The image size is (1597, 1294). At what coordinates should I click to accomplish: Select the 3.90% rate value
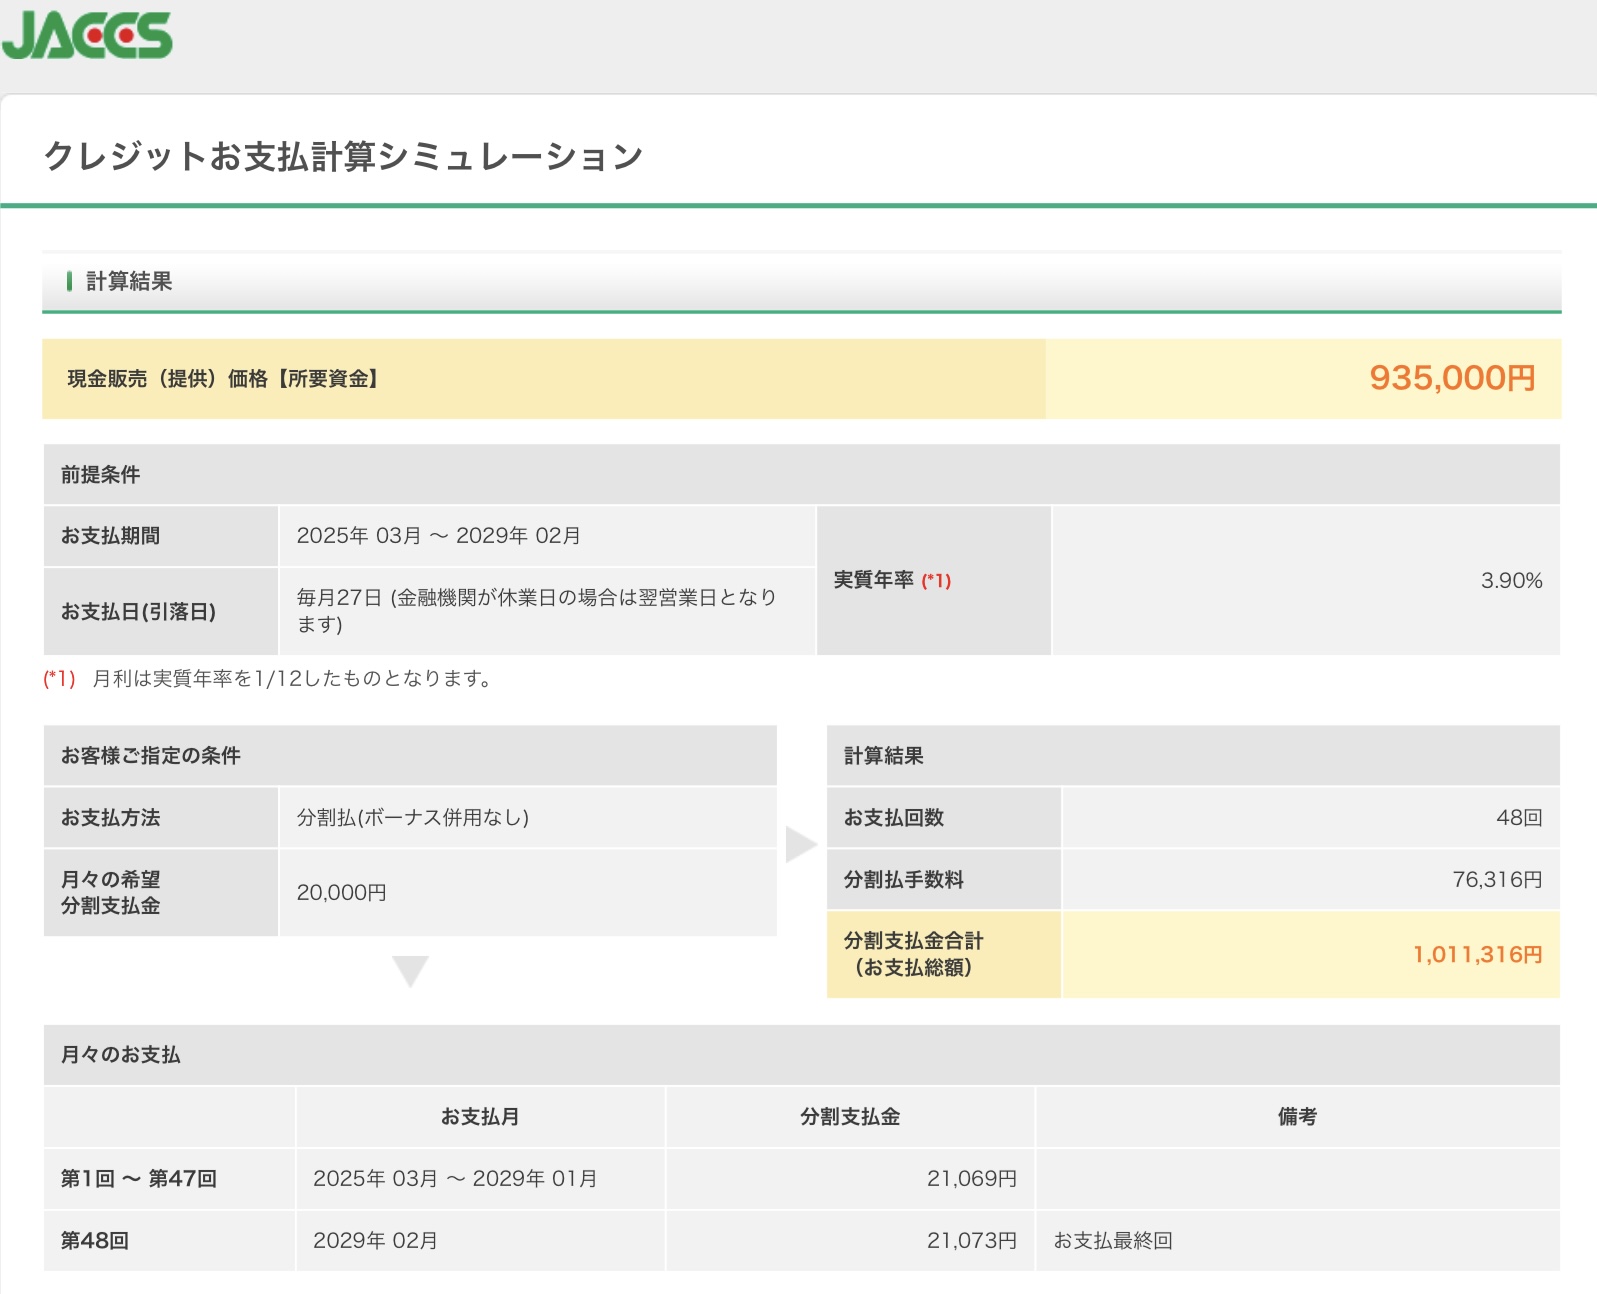(x=1511, y=581)
